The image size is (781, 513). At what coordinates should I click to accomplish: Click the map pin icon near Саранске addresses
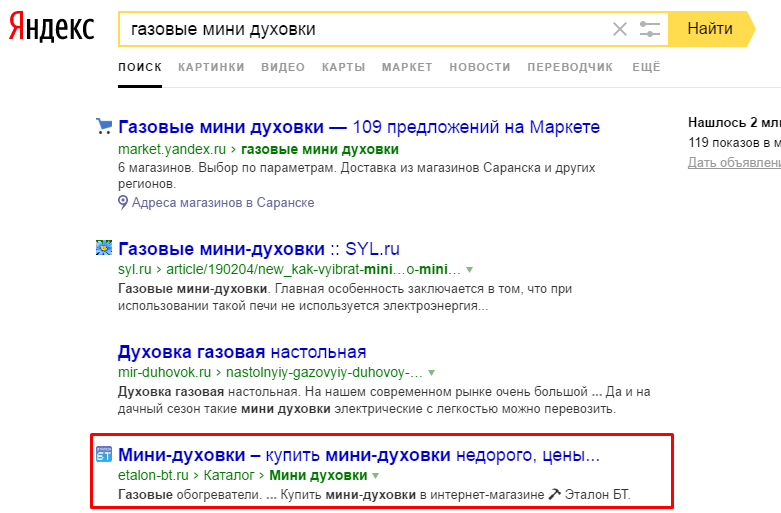(123, 203)
